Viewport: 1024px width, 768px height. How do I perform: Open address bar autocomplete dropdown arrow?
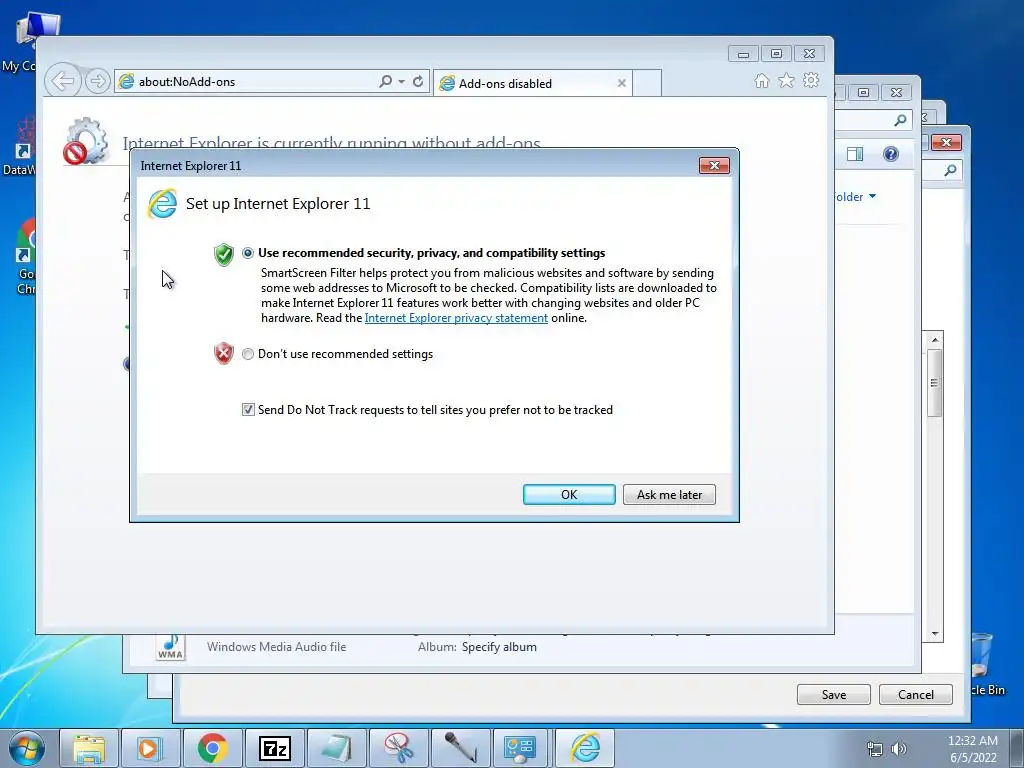coord(402,82)
